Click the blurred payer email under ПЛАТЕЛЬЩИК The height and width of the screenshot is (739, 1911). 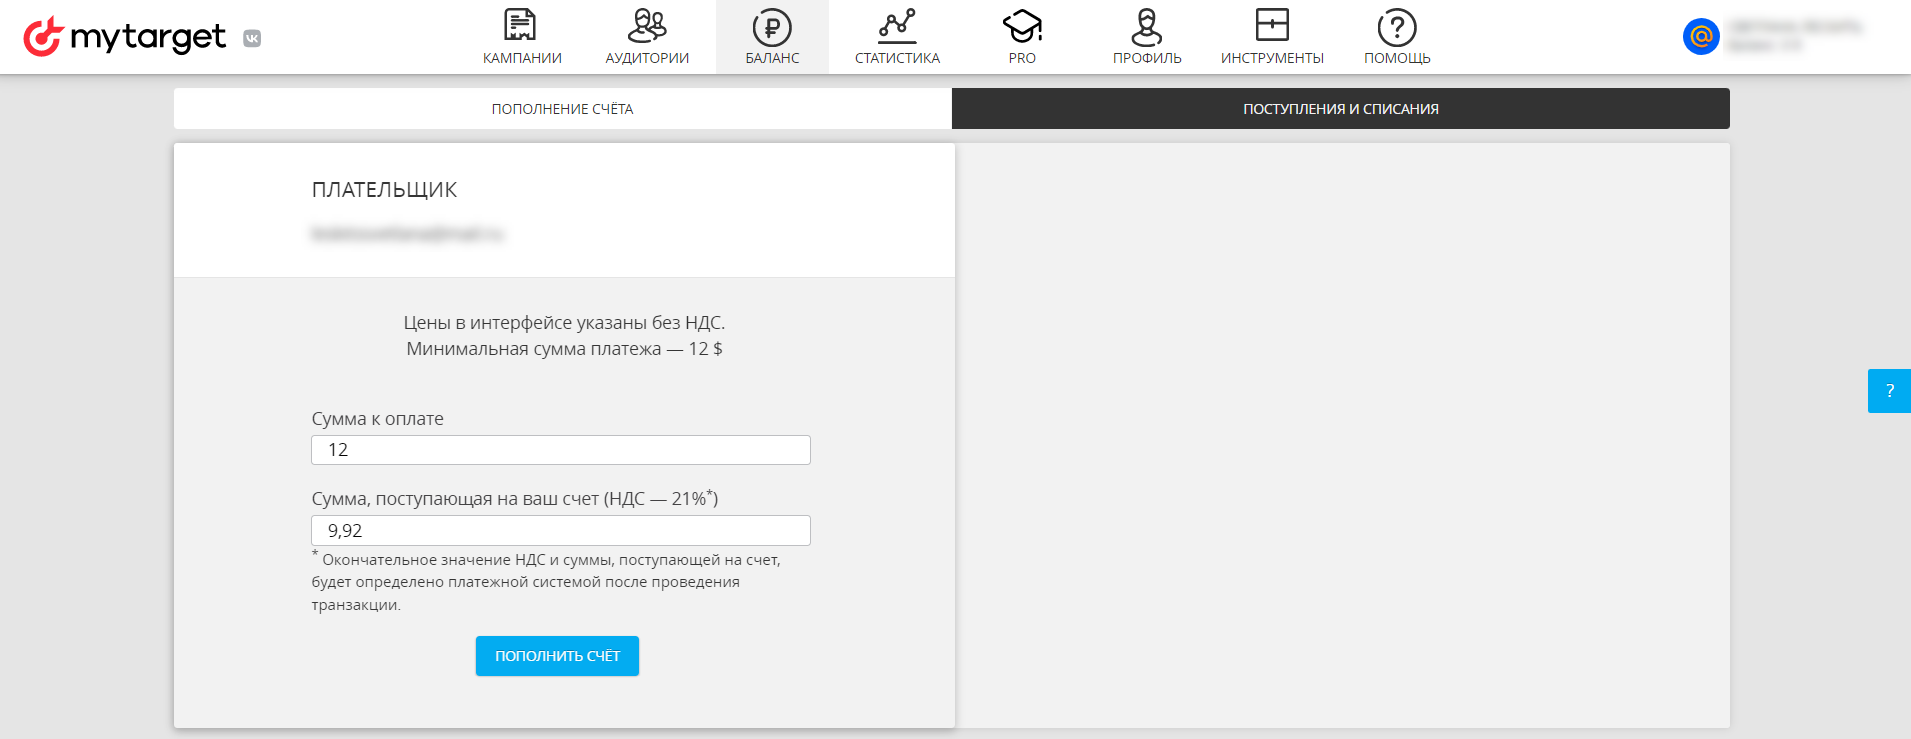(408, 234)
